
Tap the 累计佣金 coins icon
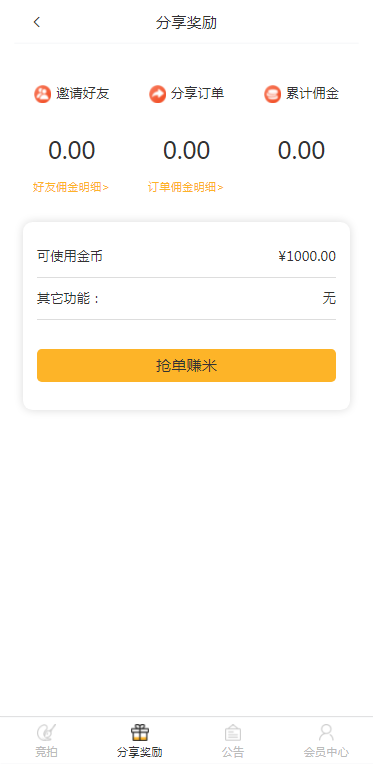pyautogui.click(x=273, y=94)
